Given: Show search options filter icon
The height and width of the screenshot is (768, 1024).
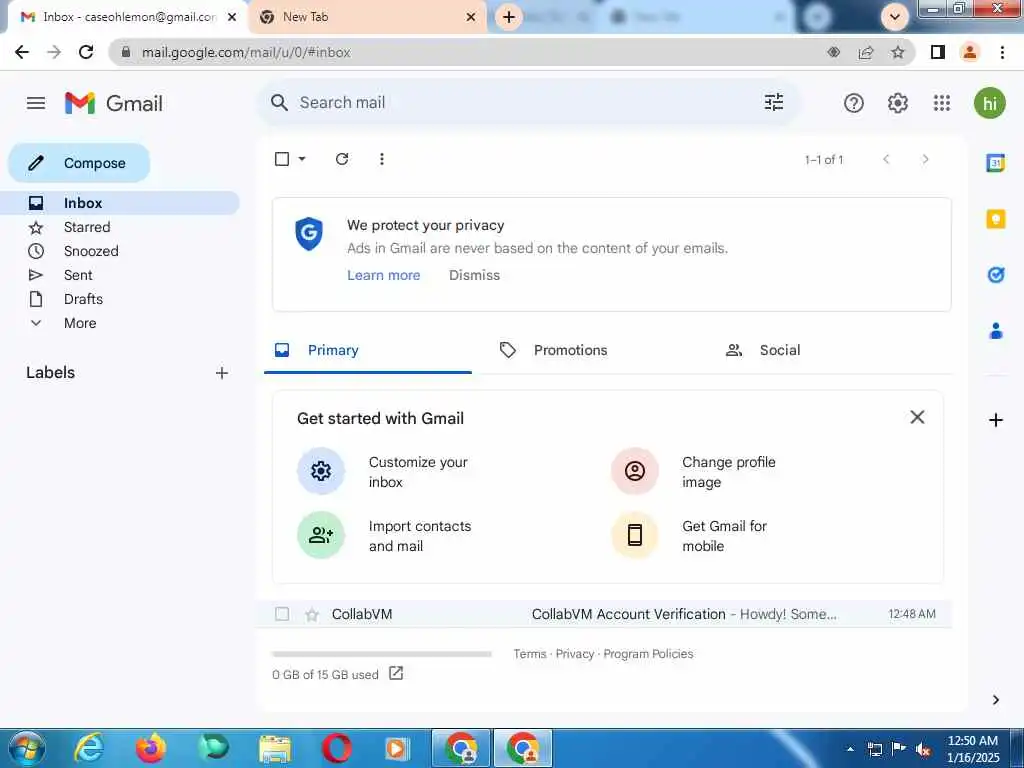Looking at the screenshot, I should coord(774,103).
